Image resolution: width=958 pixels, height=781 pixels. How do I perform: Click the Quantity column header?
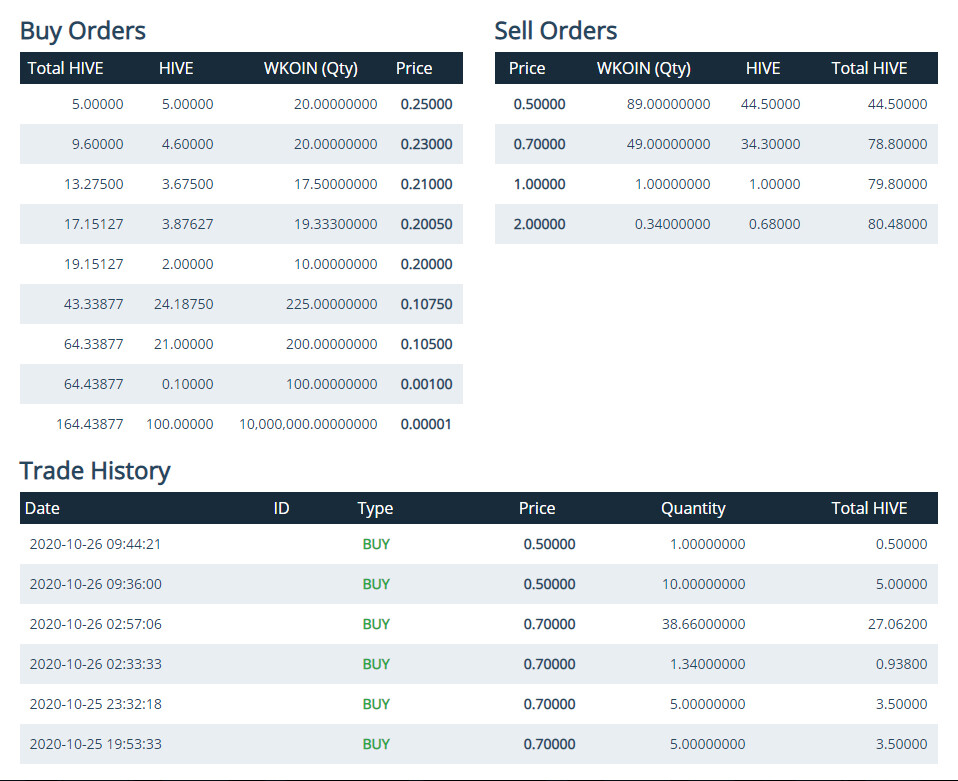(693, 508)
